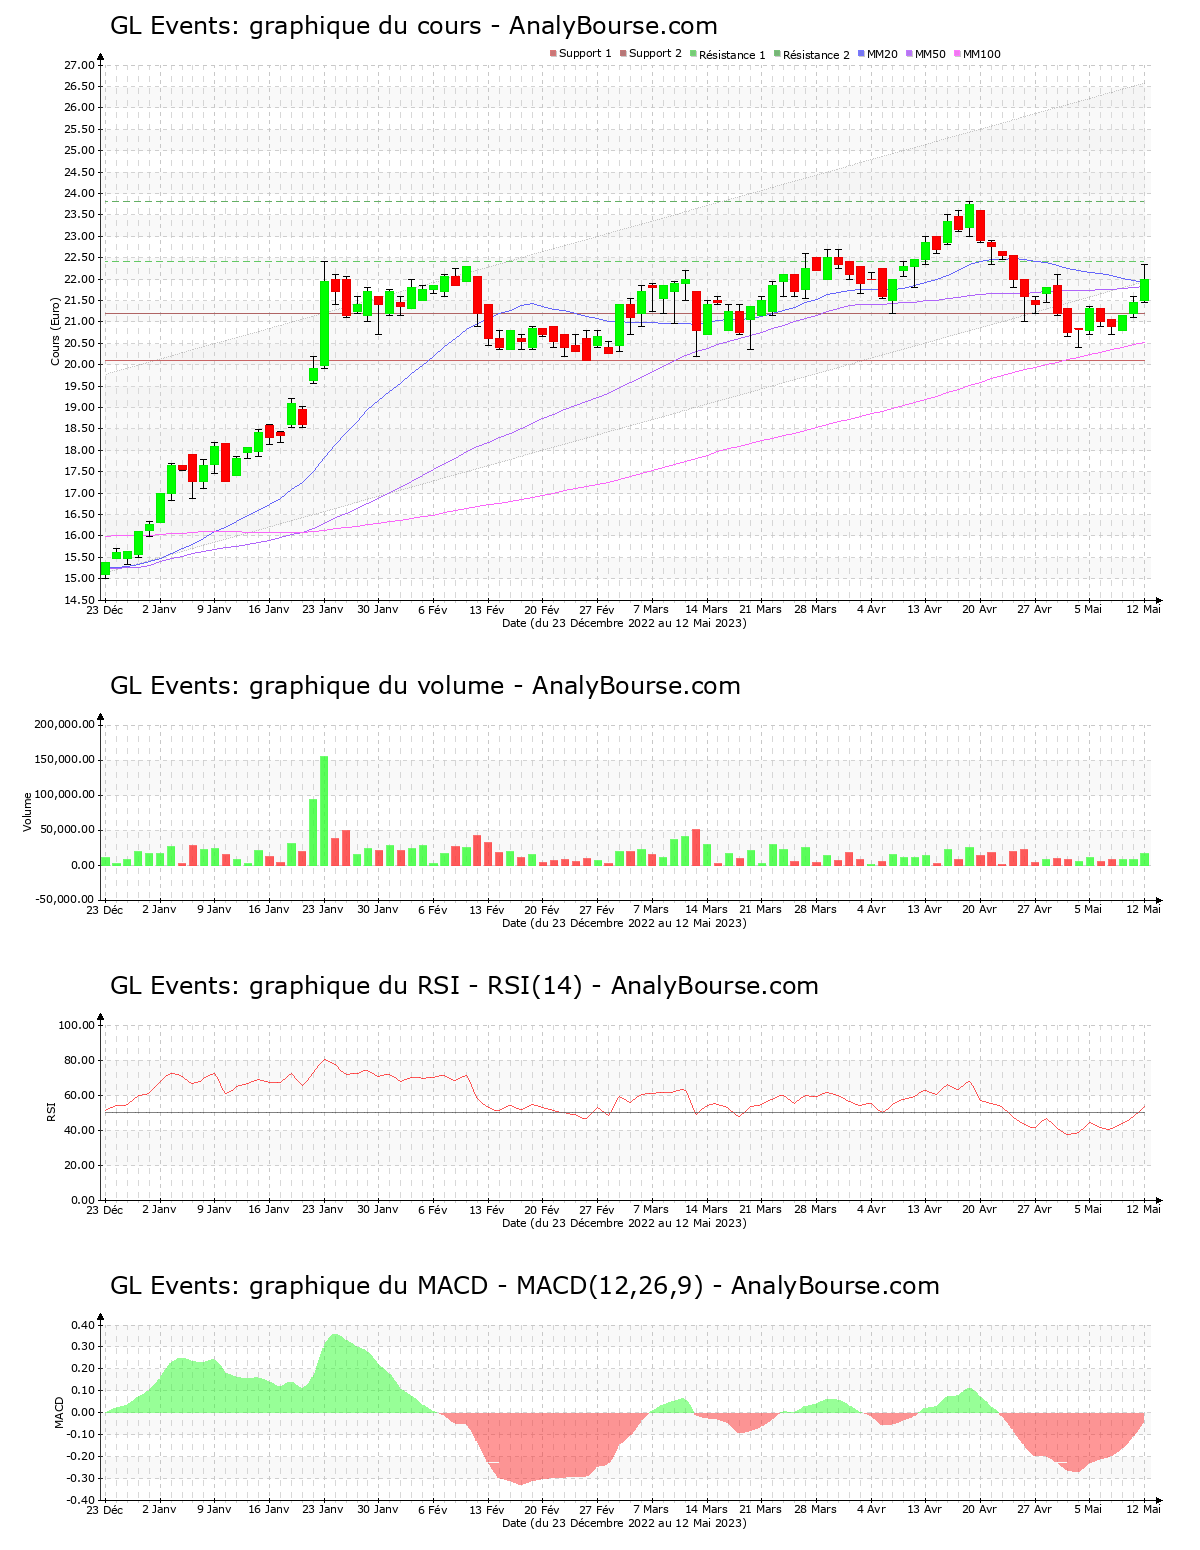The height and width of the screenshot is (1550, 1200).
Task: Click the RSI vertical axis title
Action: pyautogui.click(x=51, y=1111)
